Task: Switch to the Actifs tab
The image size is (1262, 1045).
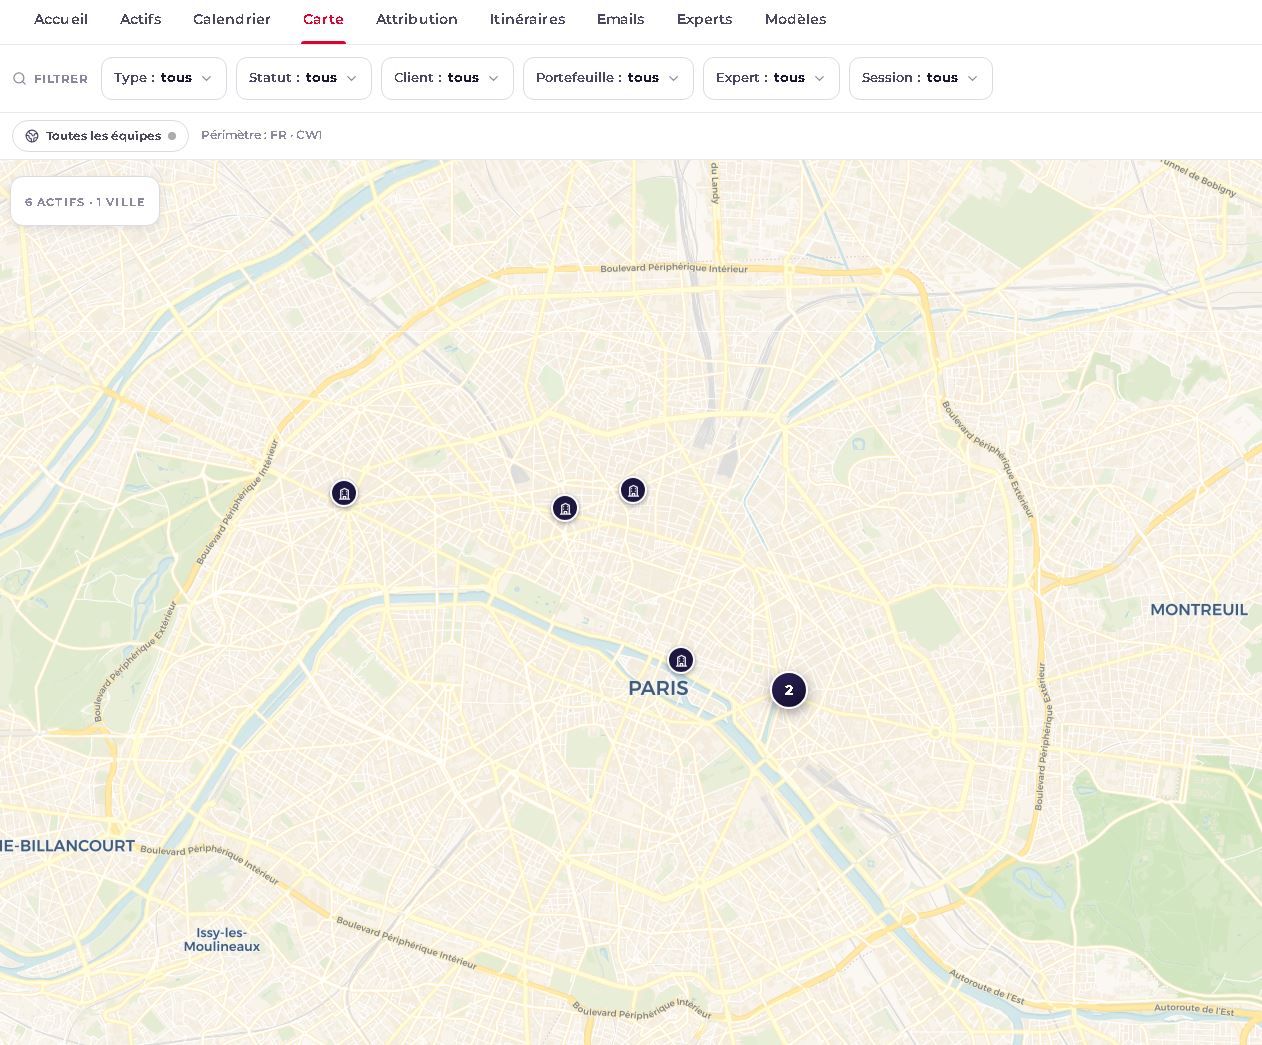Action: (140, 19)
